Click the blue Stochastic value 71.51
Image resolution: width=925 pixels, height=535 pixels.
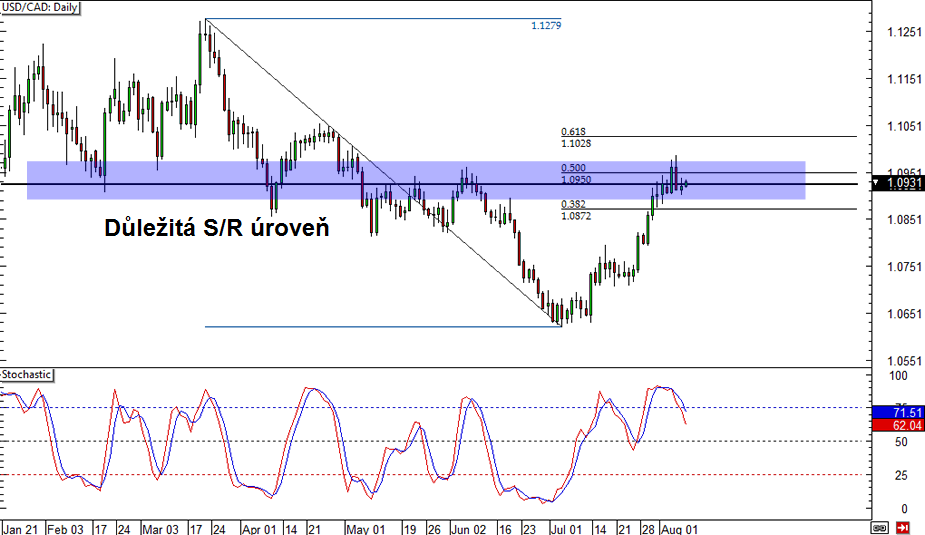point(898,412)
